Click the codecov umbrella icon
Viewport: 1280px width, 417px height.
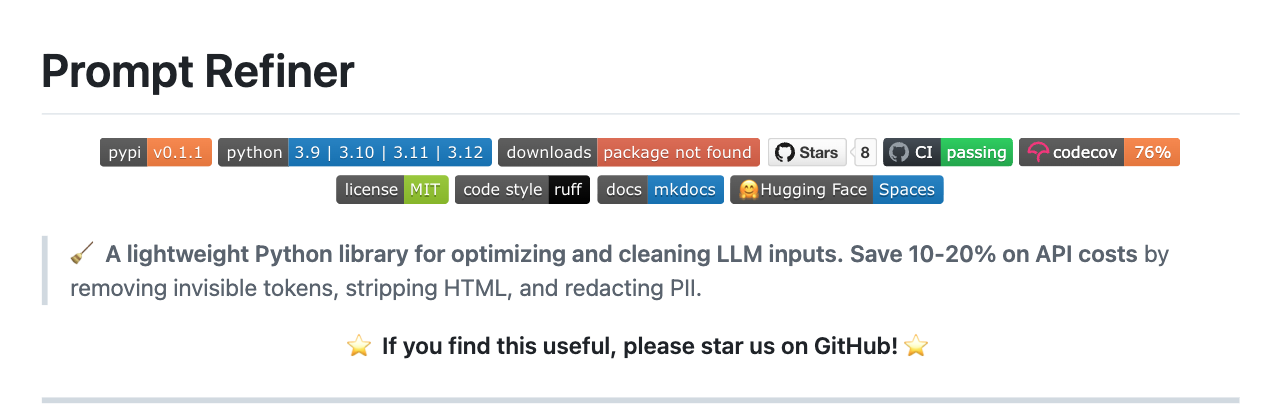[1038, 152]
